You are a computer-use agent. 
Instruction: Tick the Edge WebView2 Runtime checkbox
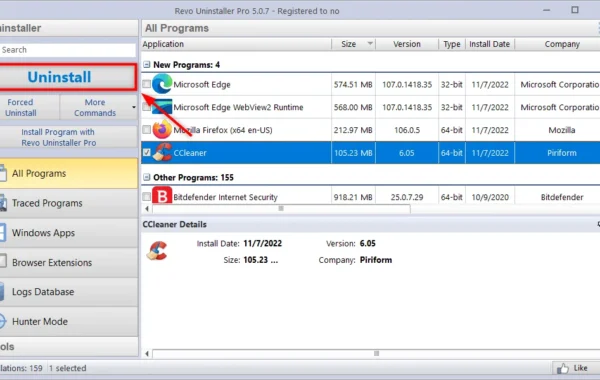pos(146,107)
